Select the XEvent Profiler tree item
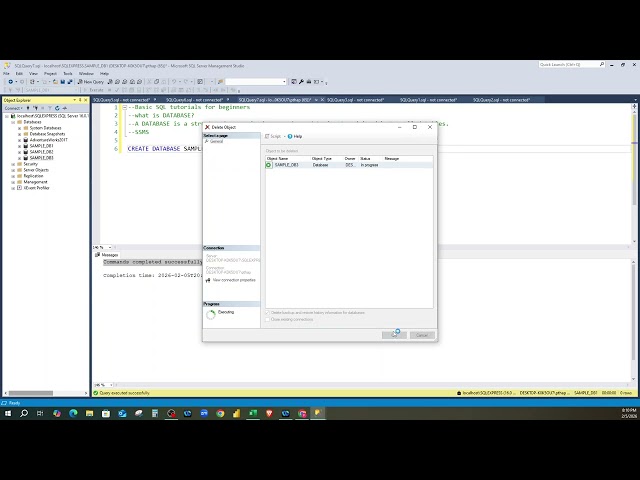Screen dimensions: 640x480 click(x=36, y=188)
